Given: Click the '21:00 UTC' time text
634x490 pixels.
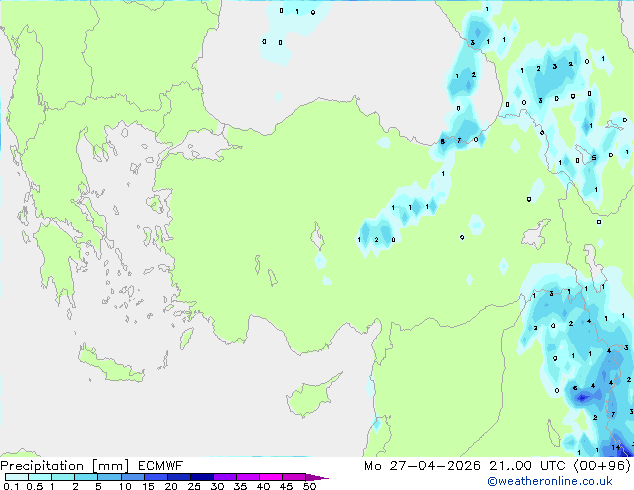Looking at the screenshot, I should tap(527, 466).
